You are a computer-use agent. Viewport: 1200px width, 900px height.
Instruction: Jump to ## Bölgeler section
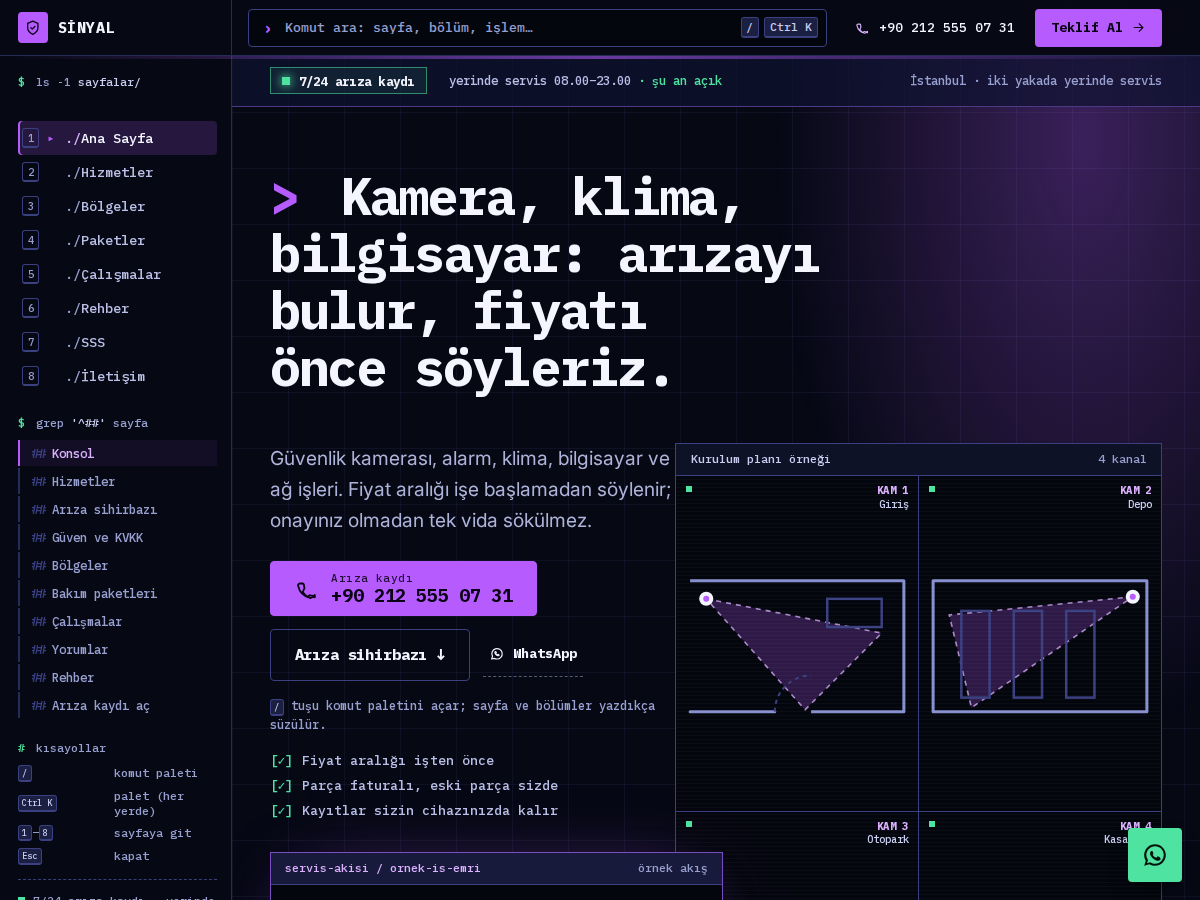[x=117, y=565]
